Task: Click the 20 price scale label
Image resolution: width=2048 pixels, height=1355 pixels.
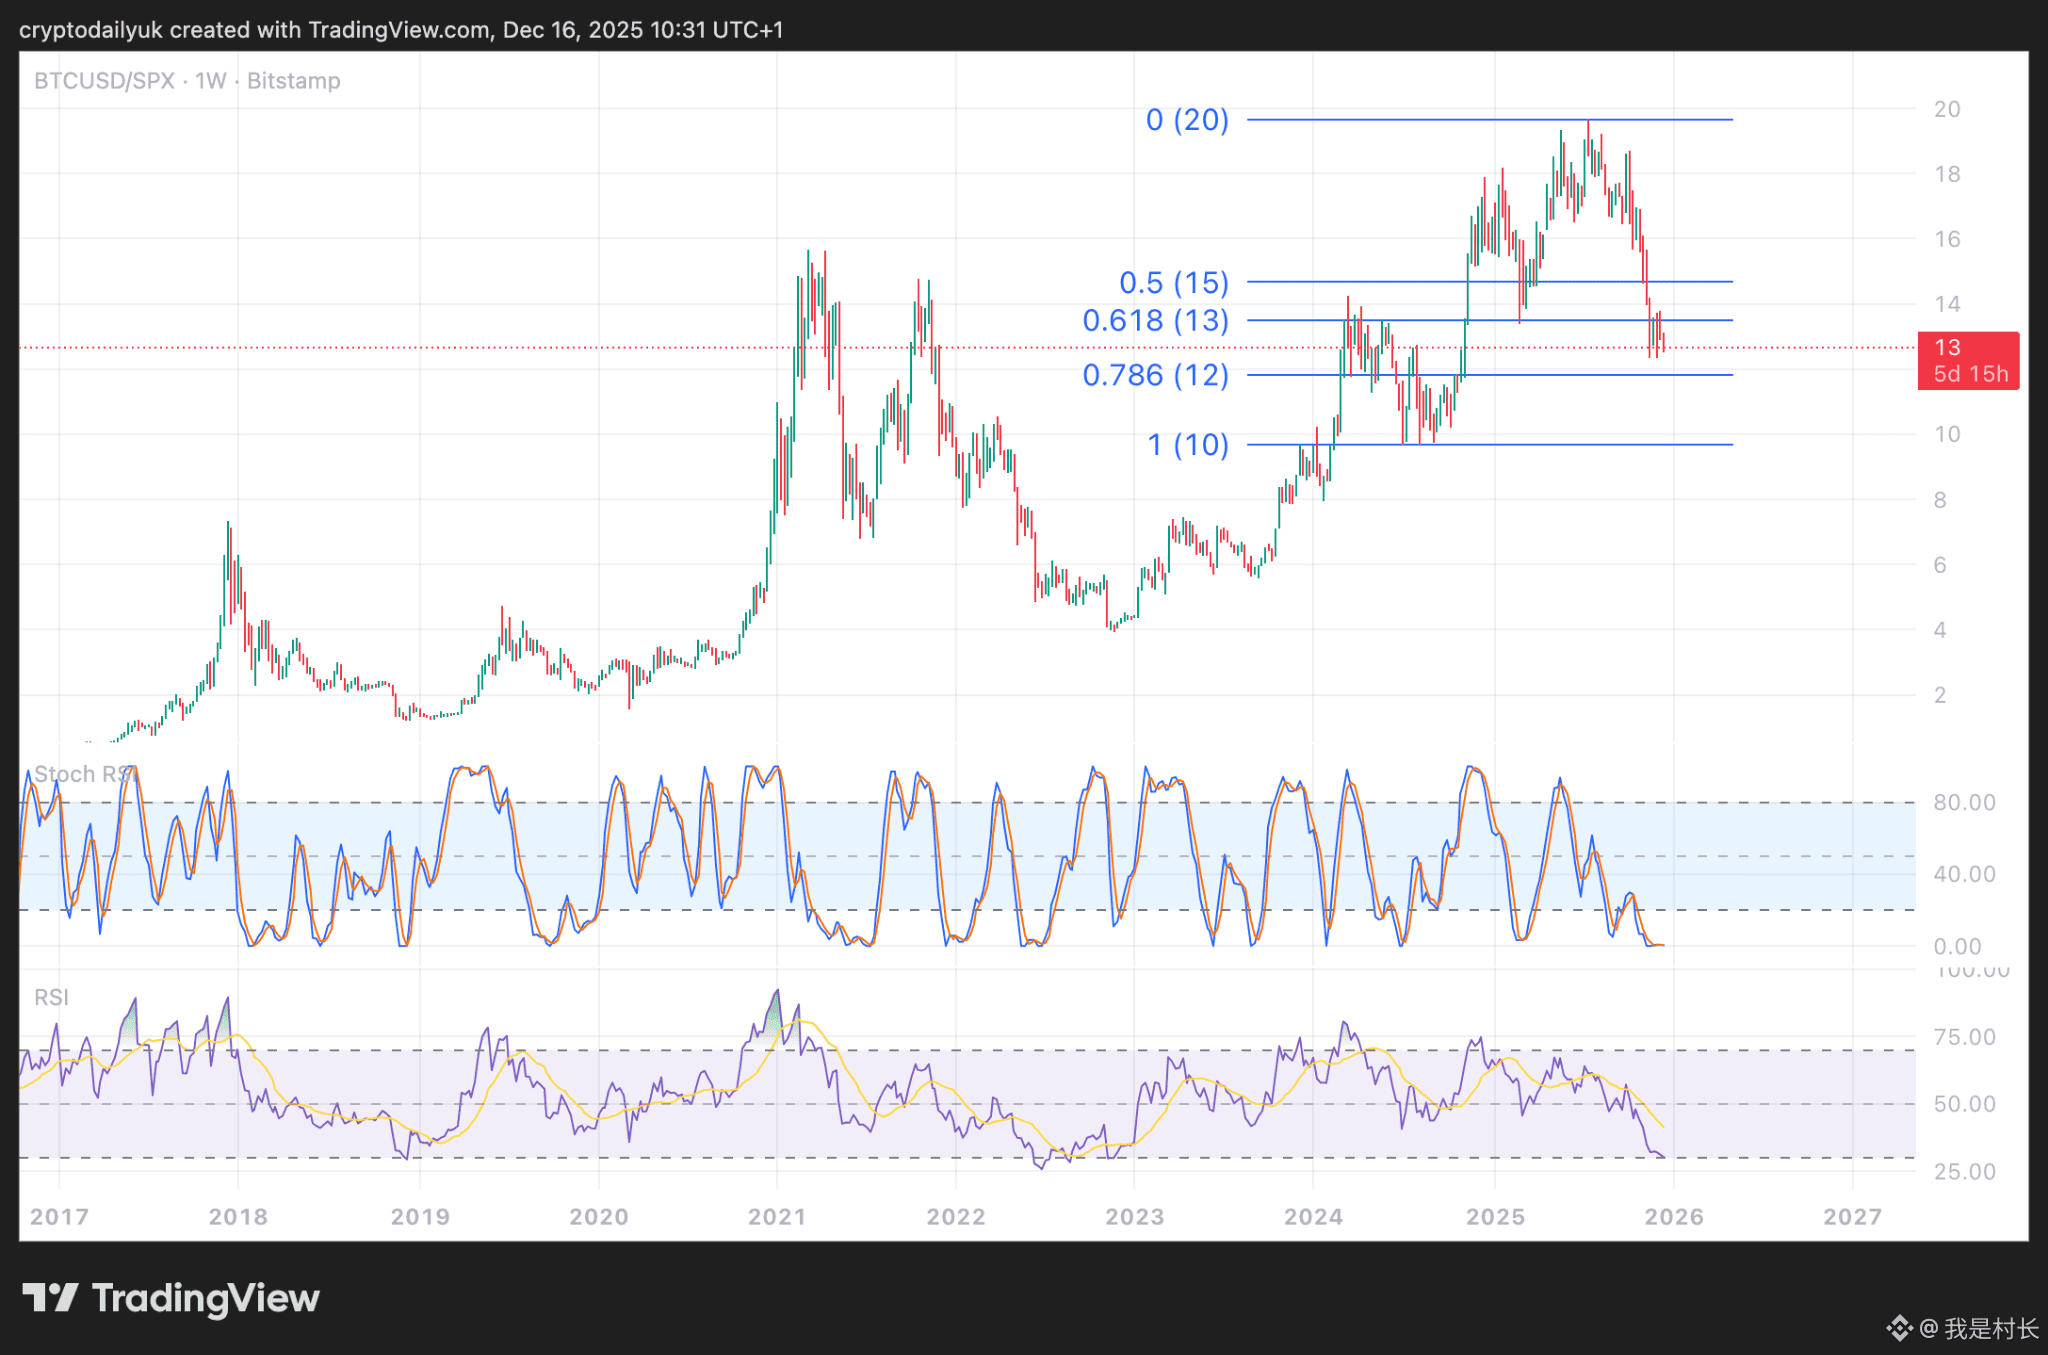Action: pyautogui.click(x=1946, y=109)
